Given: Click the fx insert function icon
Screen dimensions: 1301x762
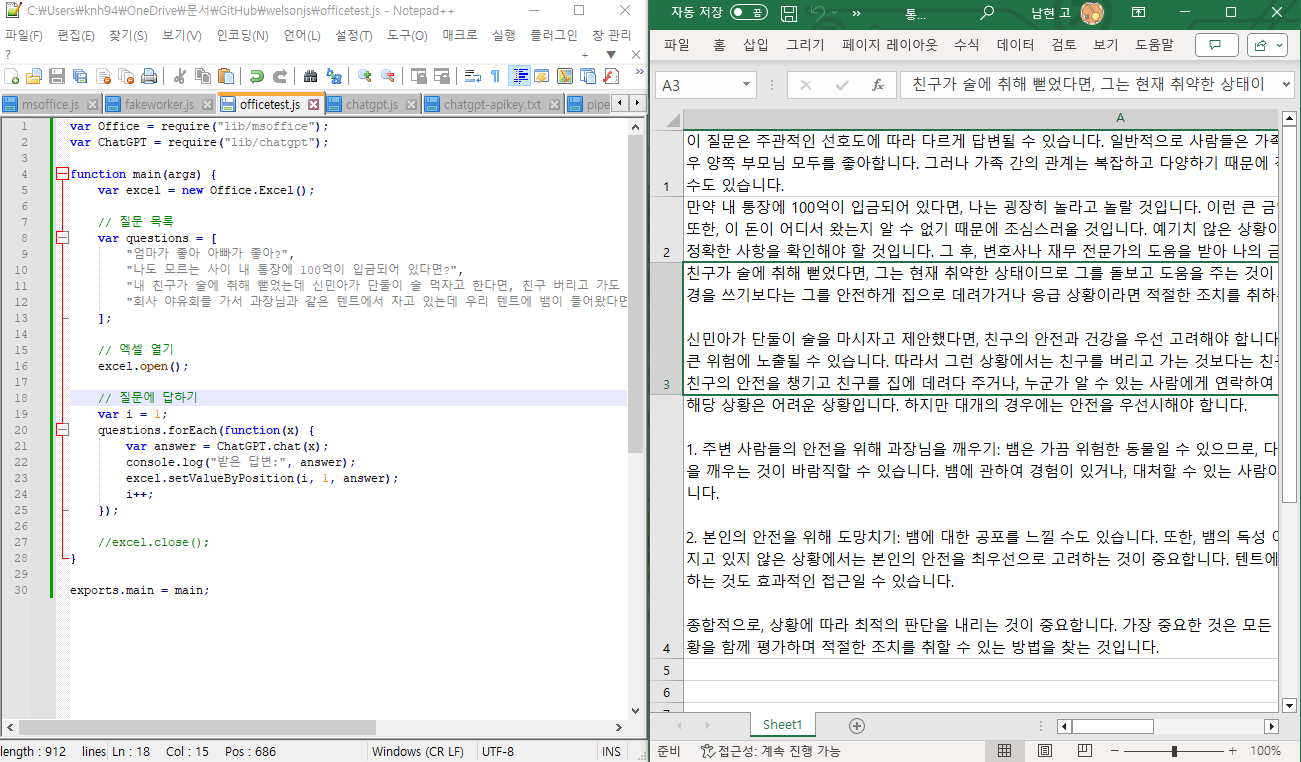Looking at the screenshot, I should pyautogui.click(x=878, y=86).
